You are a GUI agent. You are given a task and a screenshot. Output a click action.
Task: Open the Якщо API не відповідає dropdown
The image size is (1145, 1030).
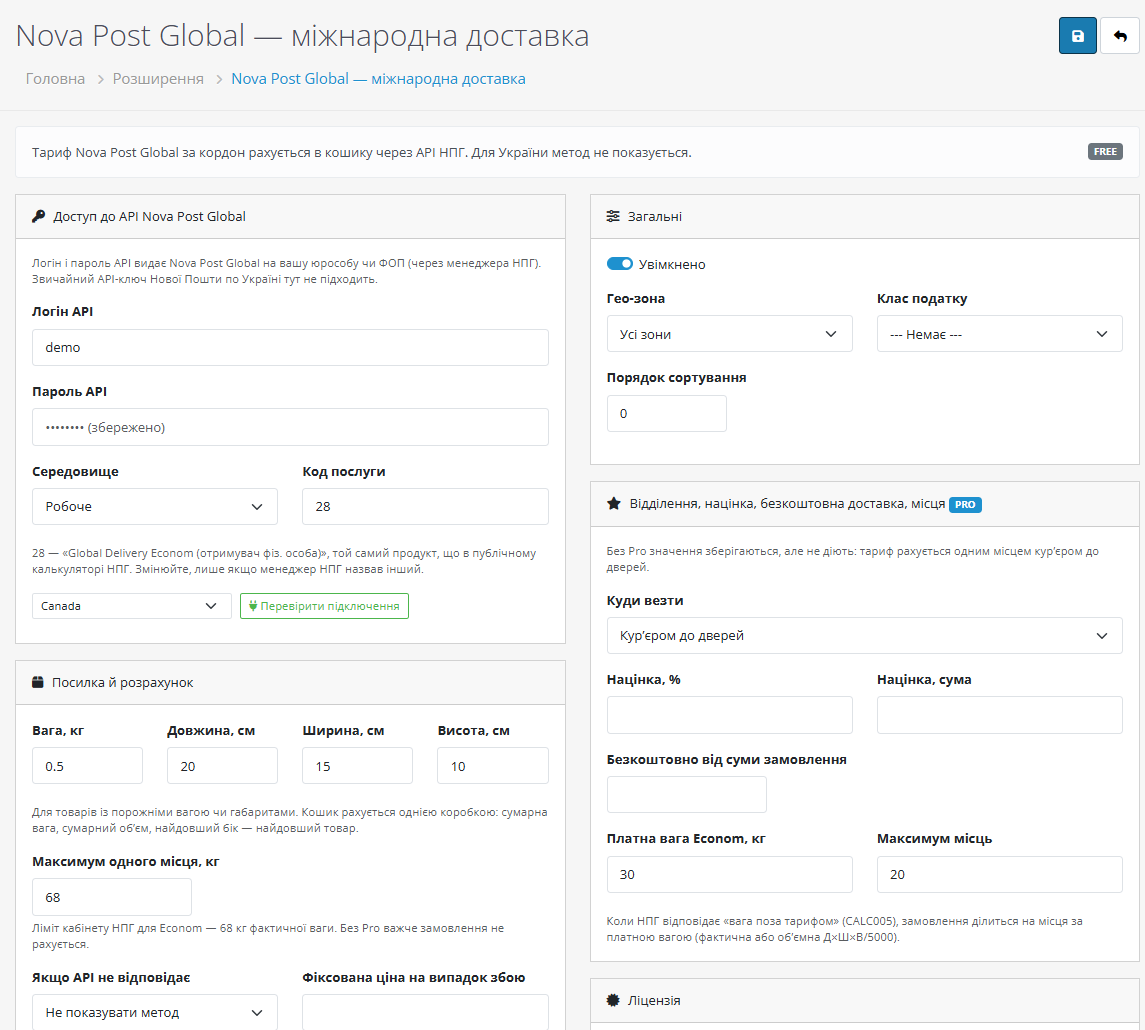[x=155, y=1012]
